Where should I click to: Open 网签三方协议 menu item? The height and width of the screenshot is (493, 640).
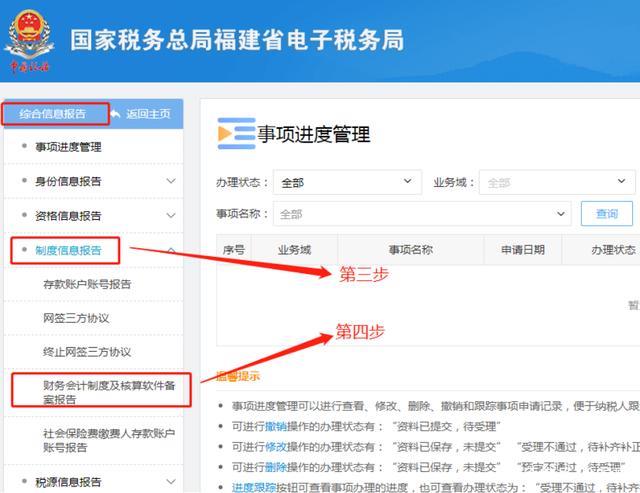pyautogui.click(x=76, y=318)
